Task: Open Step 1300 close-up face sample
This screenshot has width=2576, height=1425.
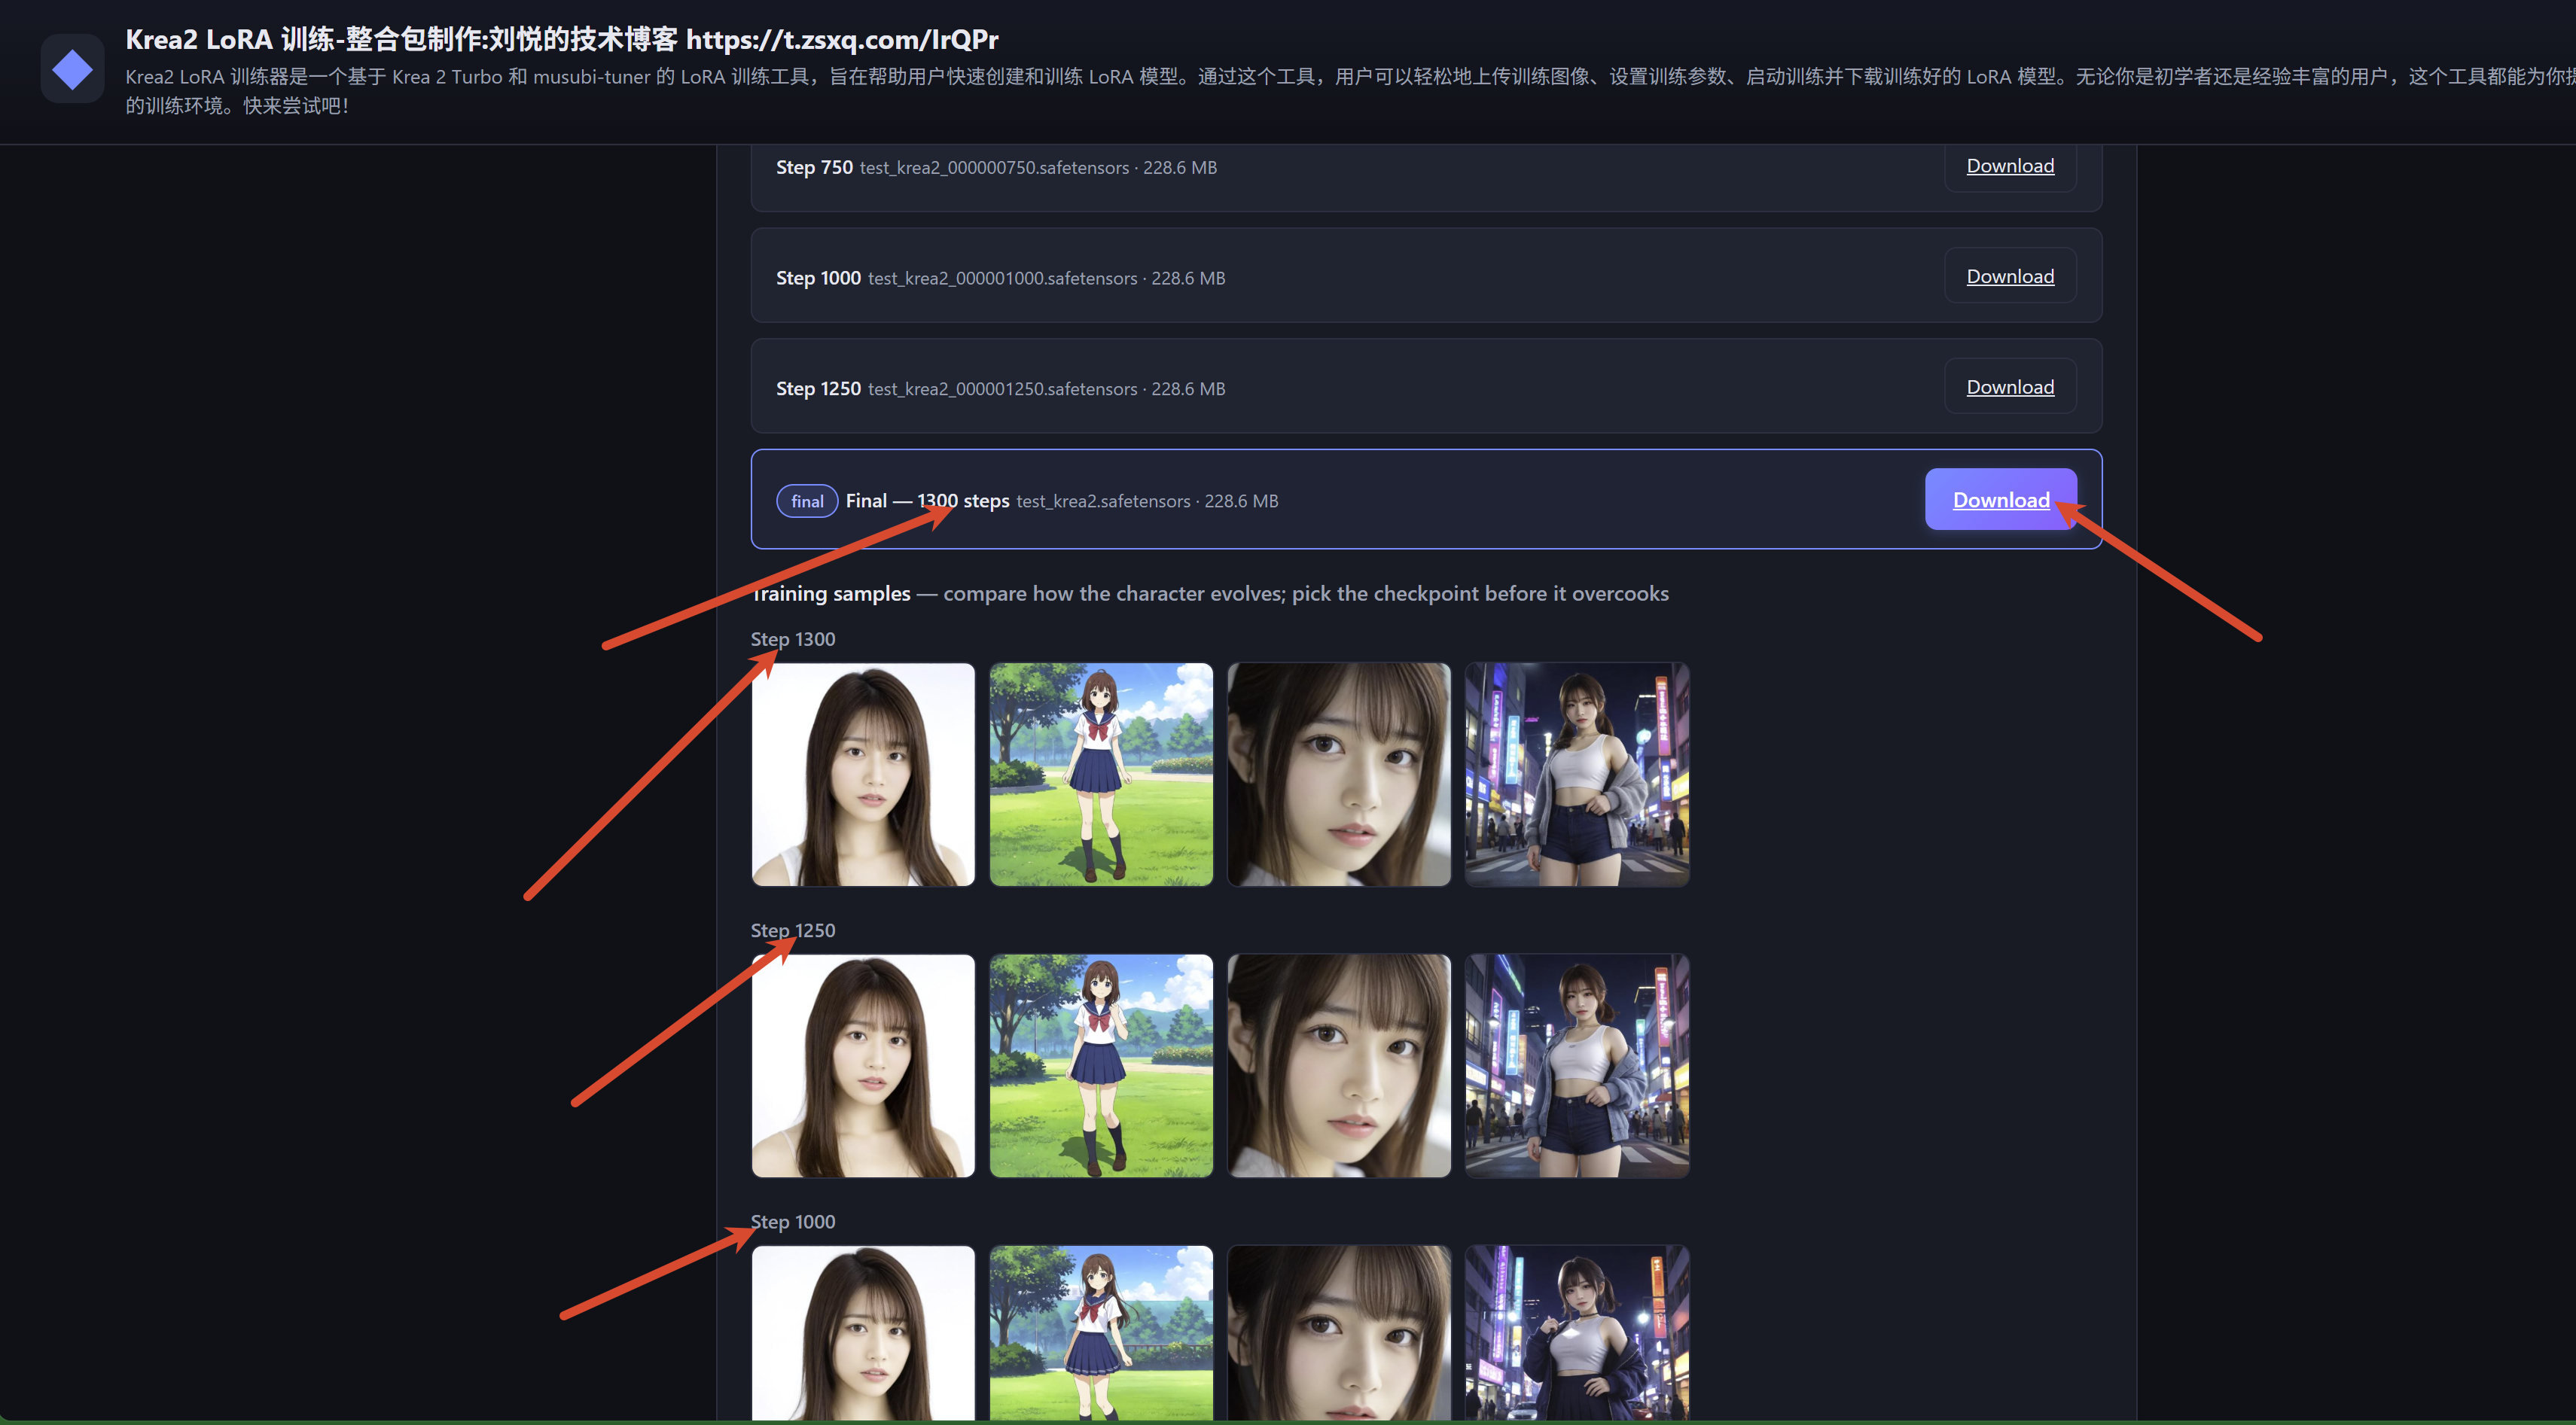Action: pos(1339,774)
